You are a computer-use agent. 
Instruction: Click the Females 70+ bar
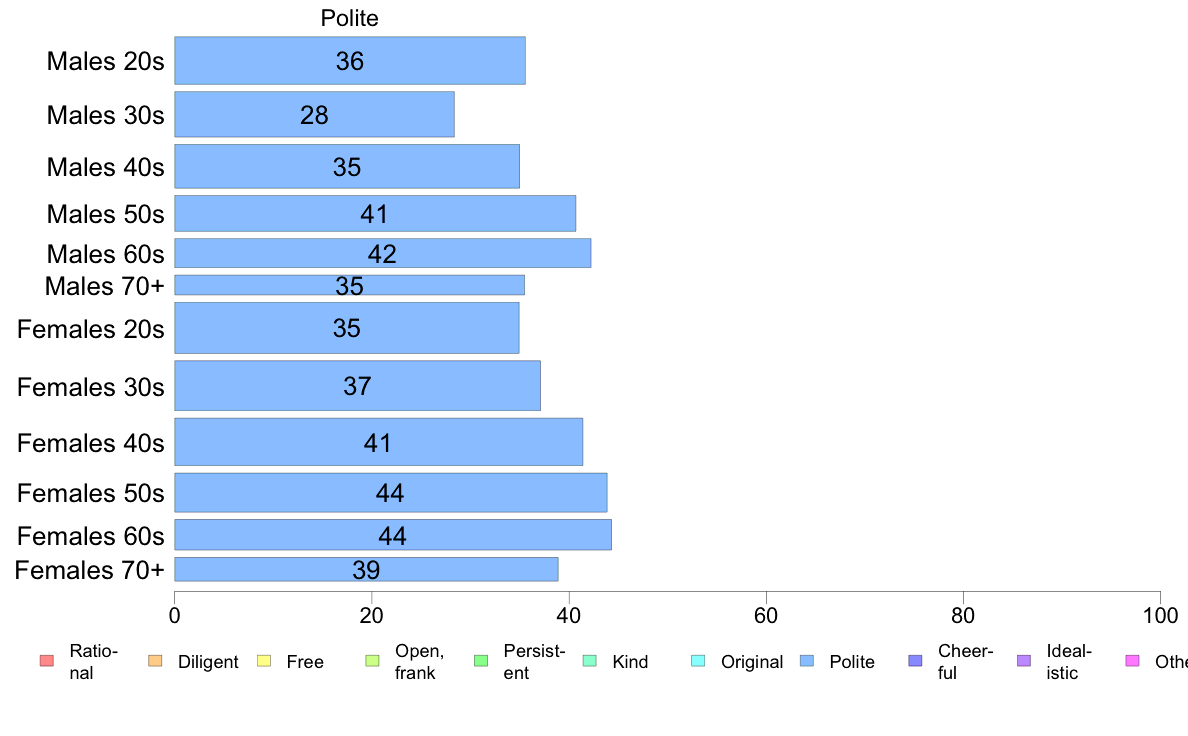pyautogui.click(x=366, y=569)
